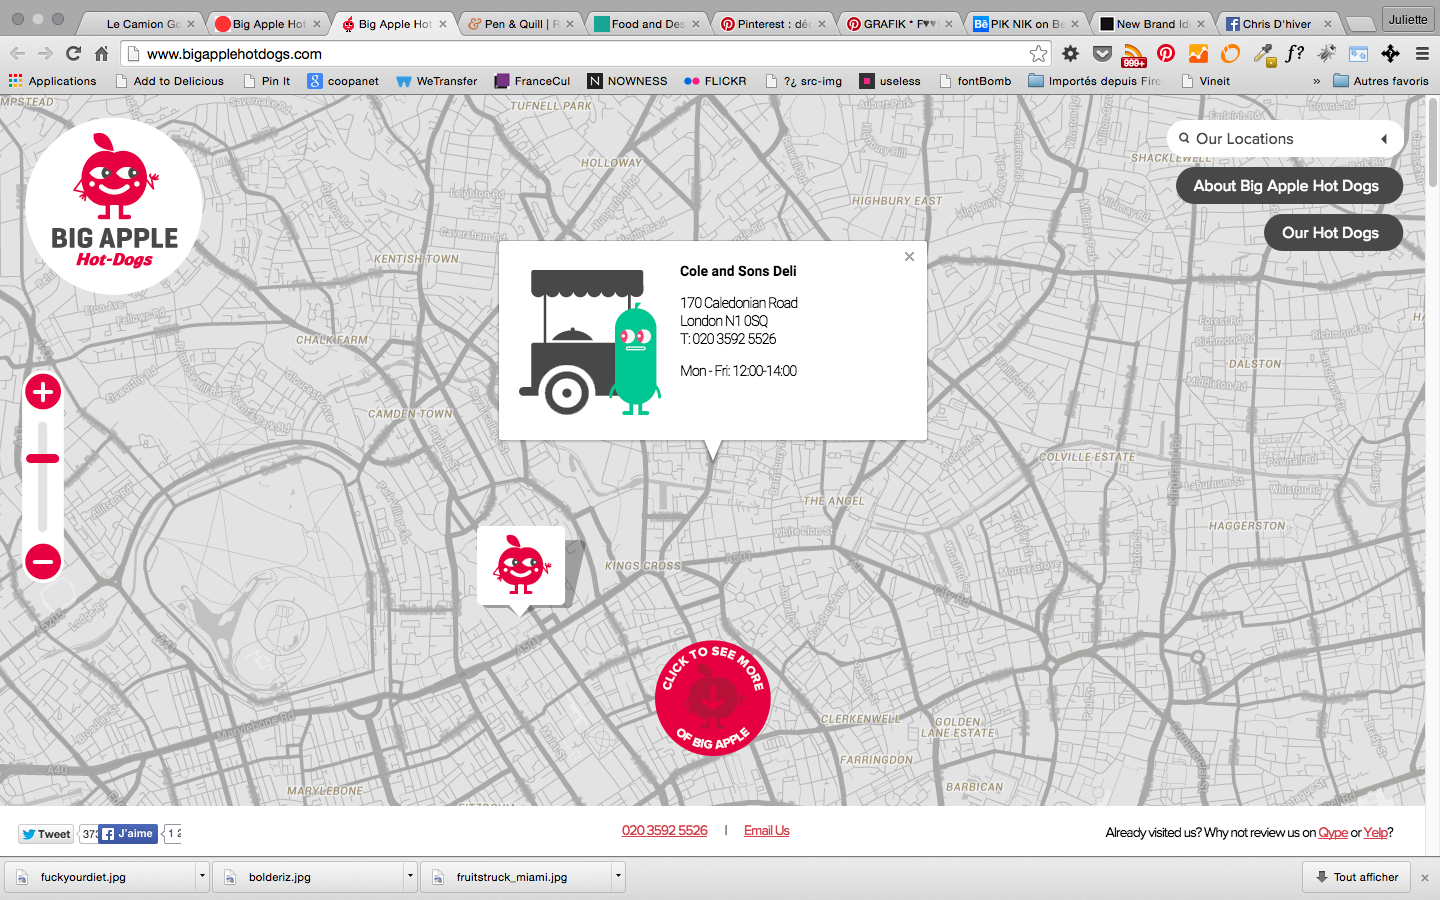
Task: Click Add to Delicious bookmark
Action: [x=169, y=81]
